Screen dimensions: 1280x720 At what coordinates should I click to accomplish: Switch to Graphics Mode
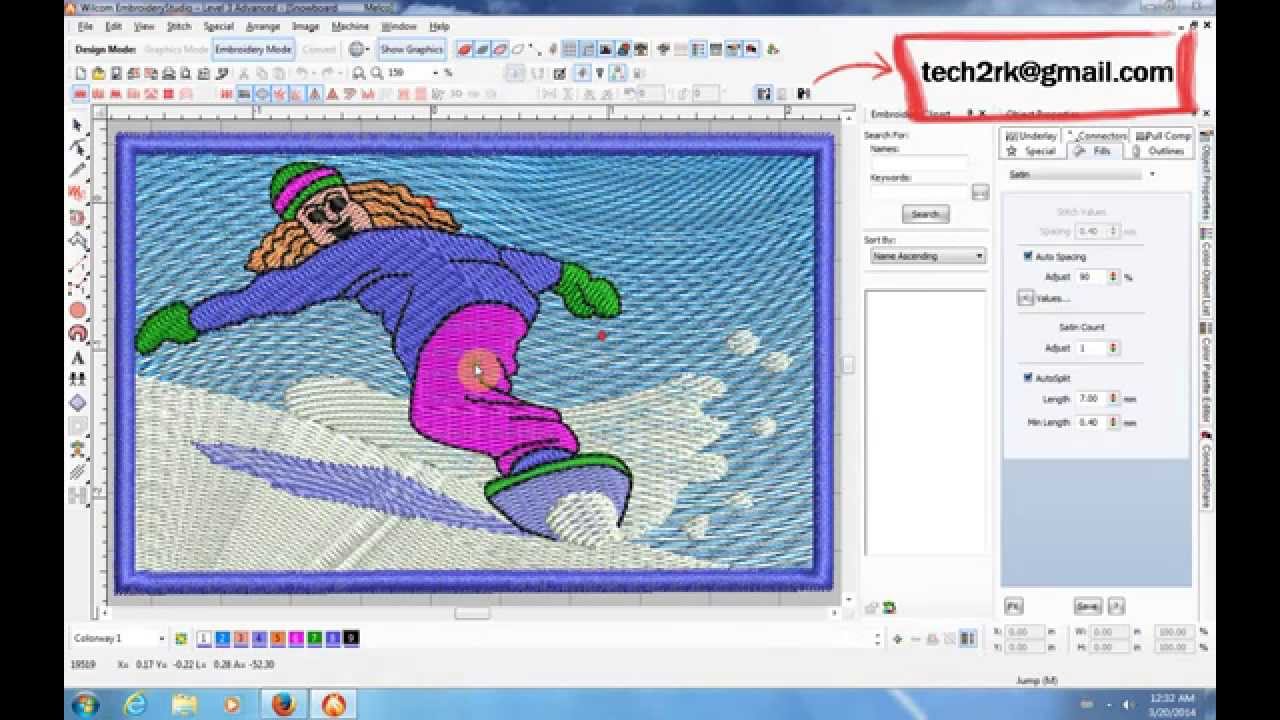(176, 49)
